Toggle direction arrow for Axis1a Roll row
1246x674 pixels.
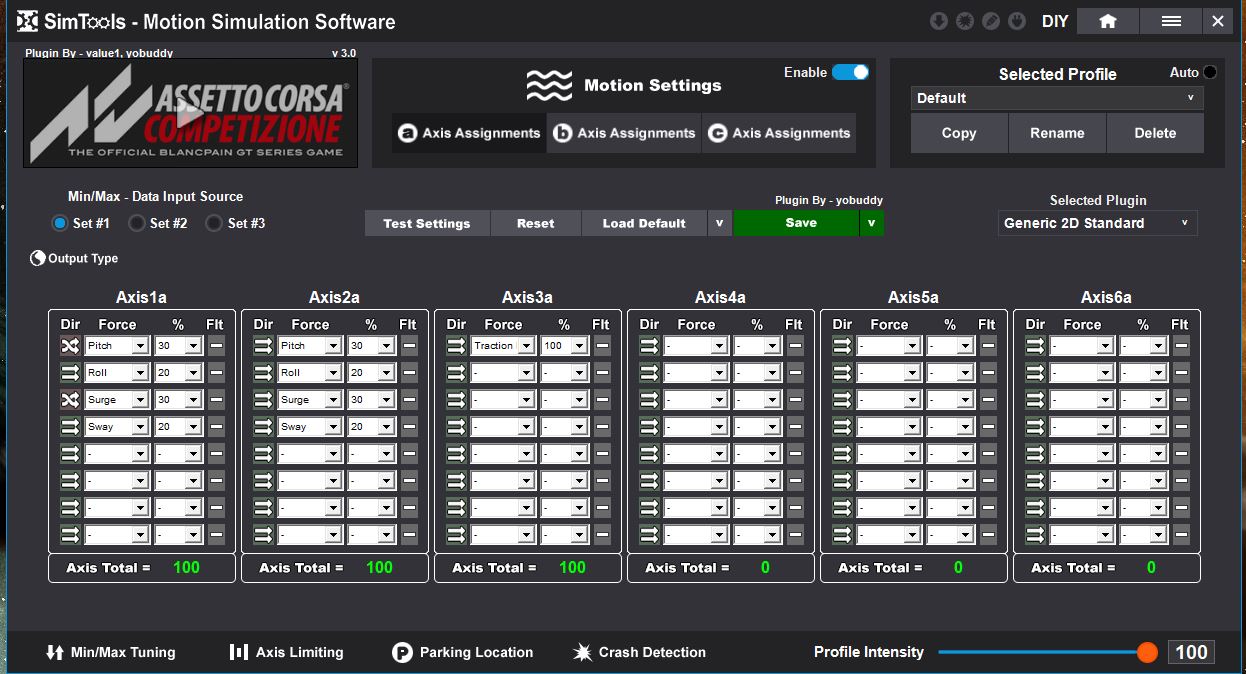pos(69,372)
